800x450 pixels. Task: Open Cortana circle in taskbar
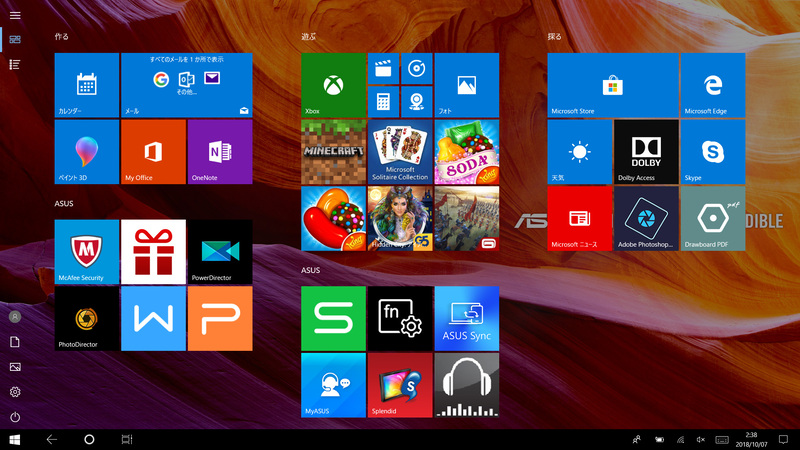point(89,439)
